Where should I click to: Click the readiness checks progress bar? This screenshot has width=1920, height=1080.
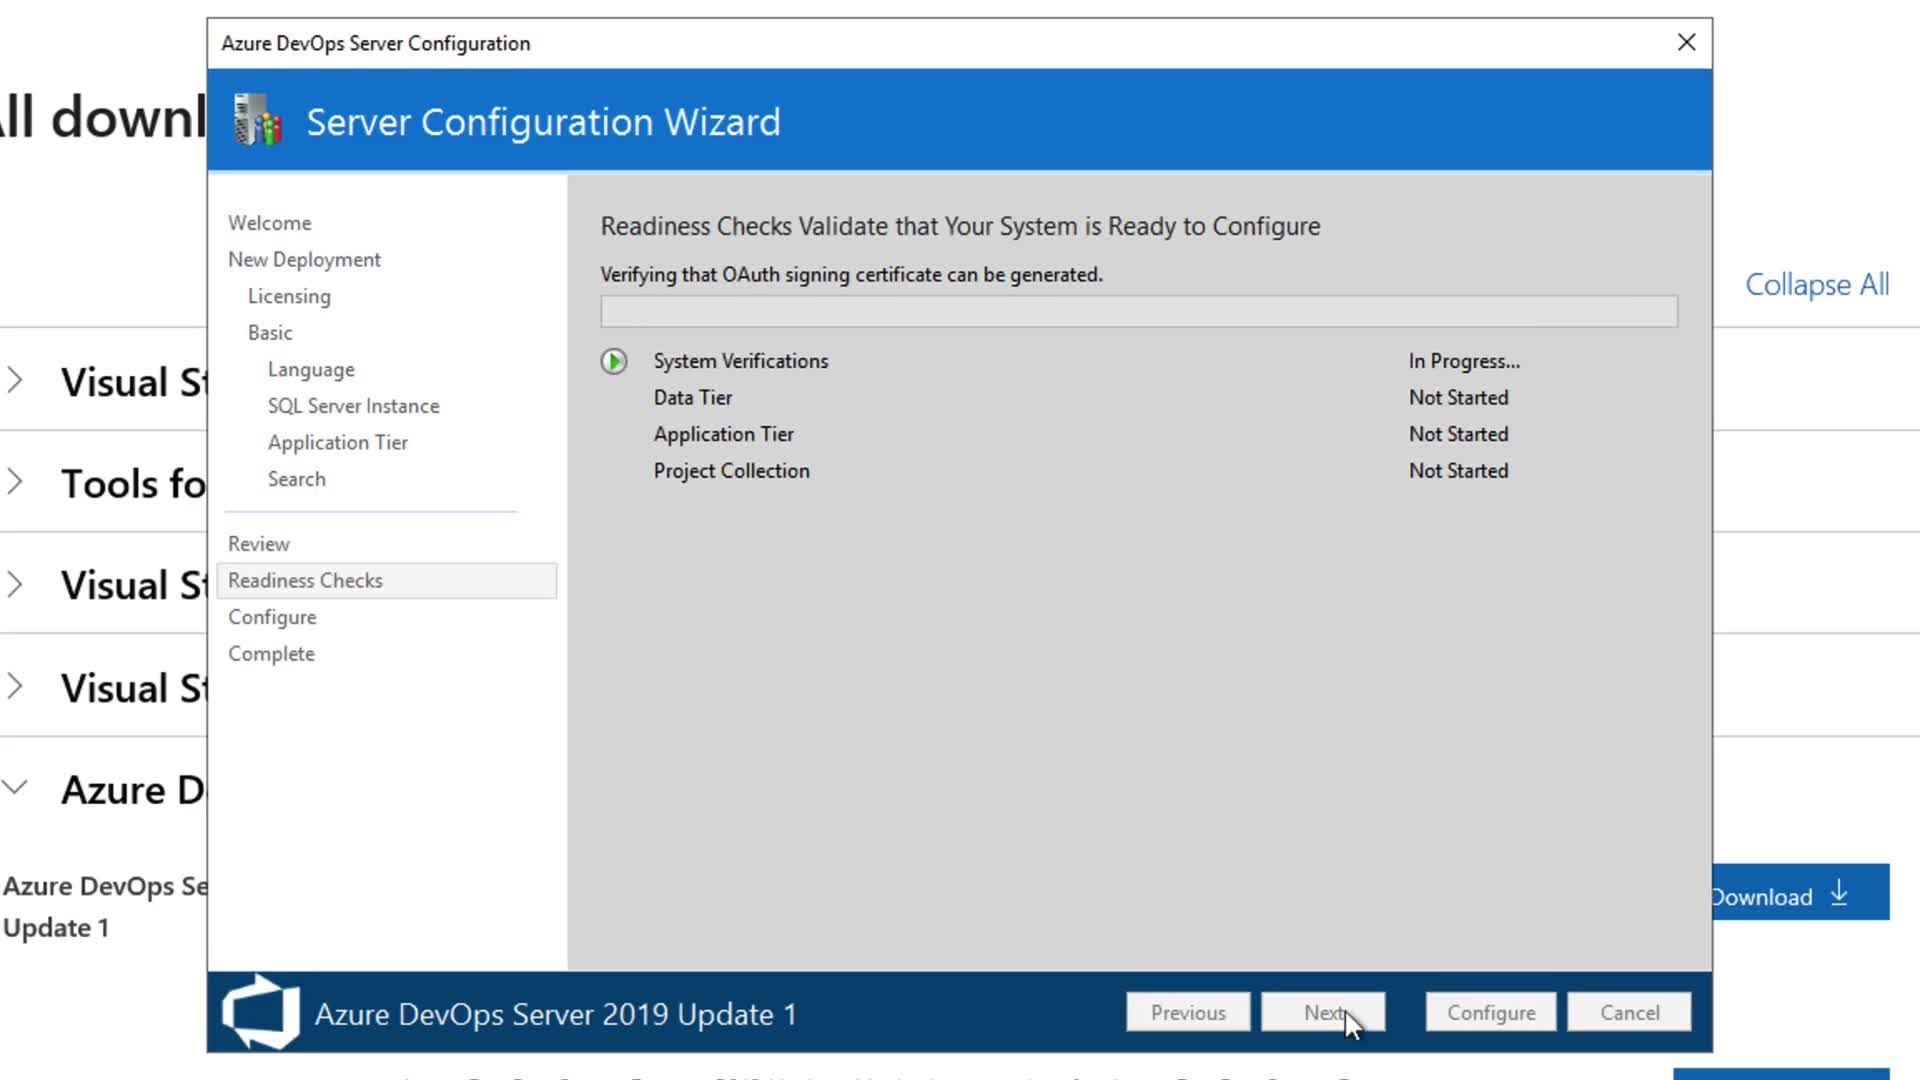click(x=1138, y=311)
